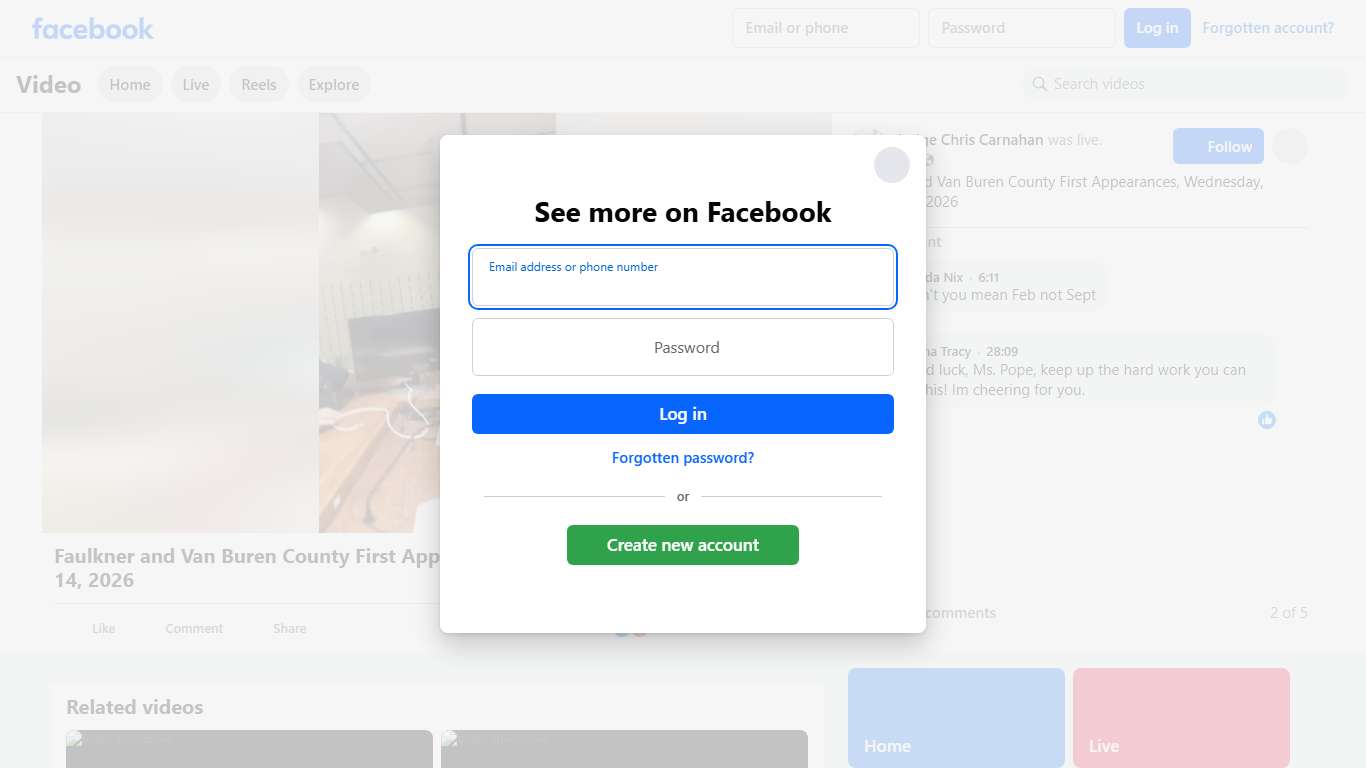Focus the dialog Email address or phone number field
Viewport: 1366px width, 768px height.
click(x=683, y=277)
